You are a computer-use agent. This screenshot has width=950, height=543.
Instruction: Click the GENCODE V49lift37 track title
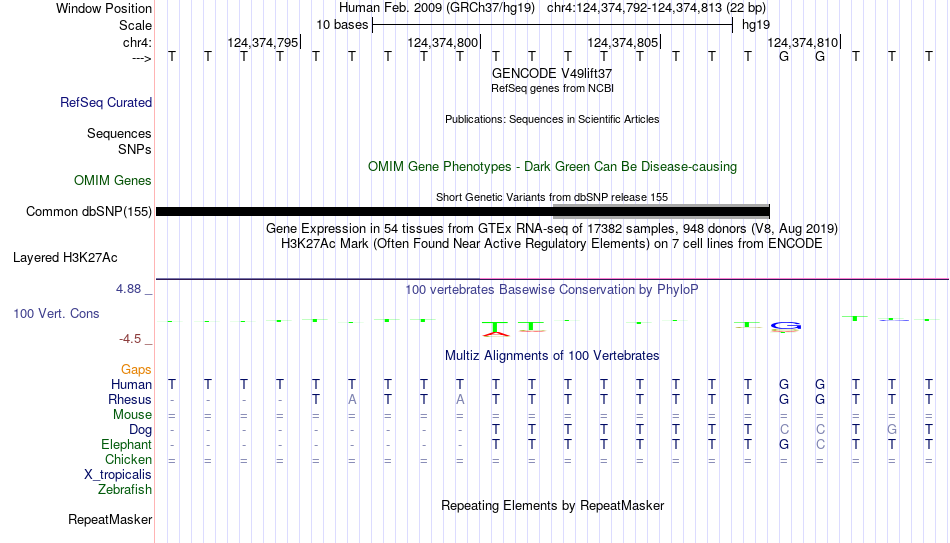tap(552, 73)
